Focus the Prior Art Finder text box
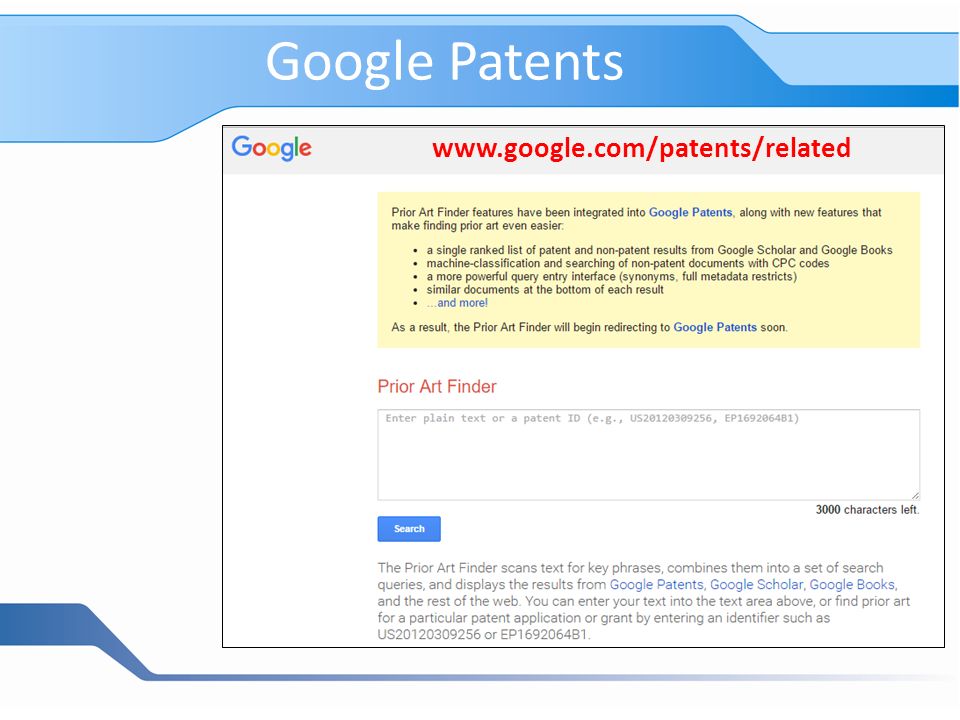The width and height of the screenshot is (960, 720). click(648, 455)
